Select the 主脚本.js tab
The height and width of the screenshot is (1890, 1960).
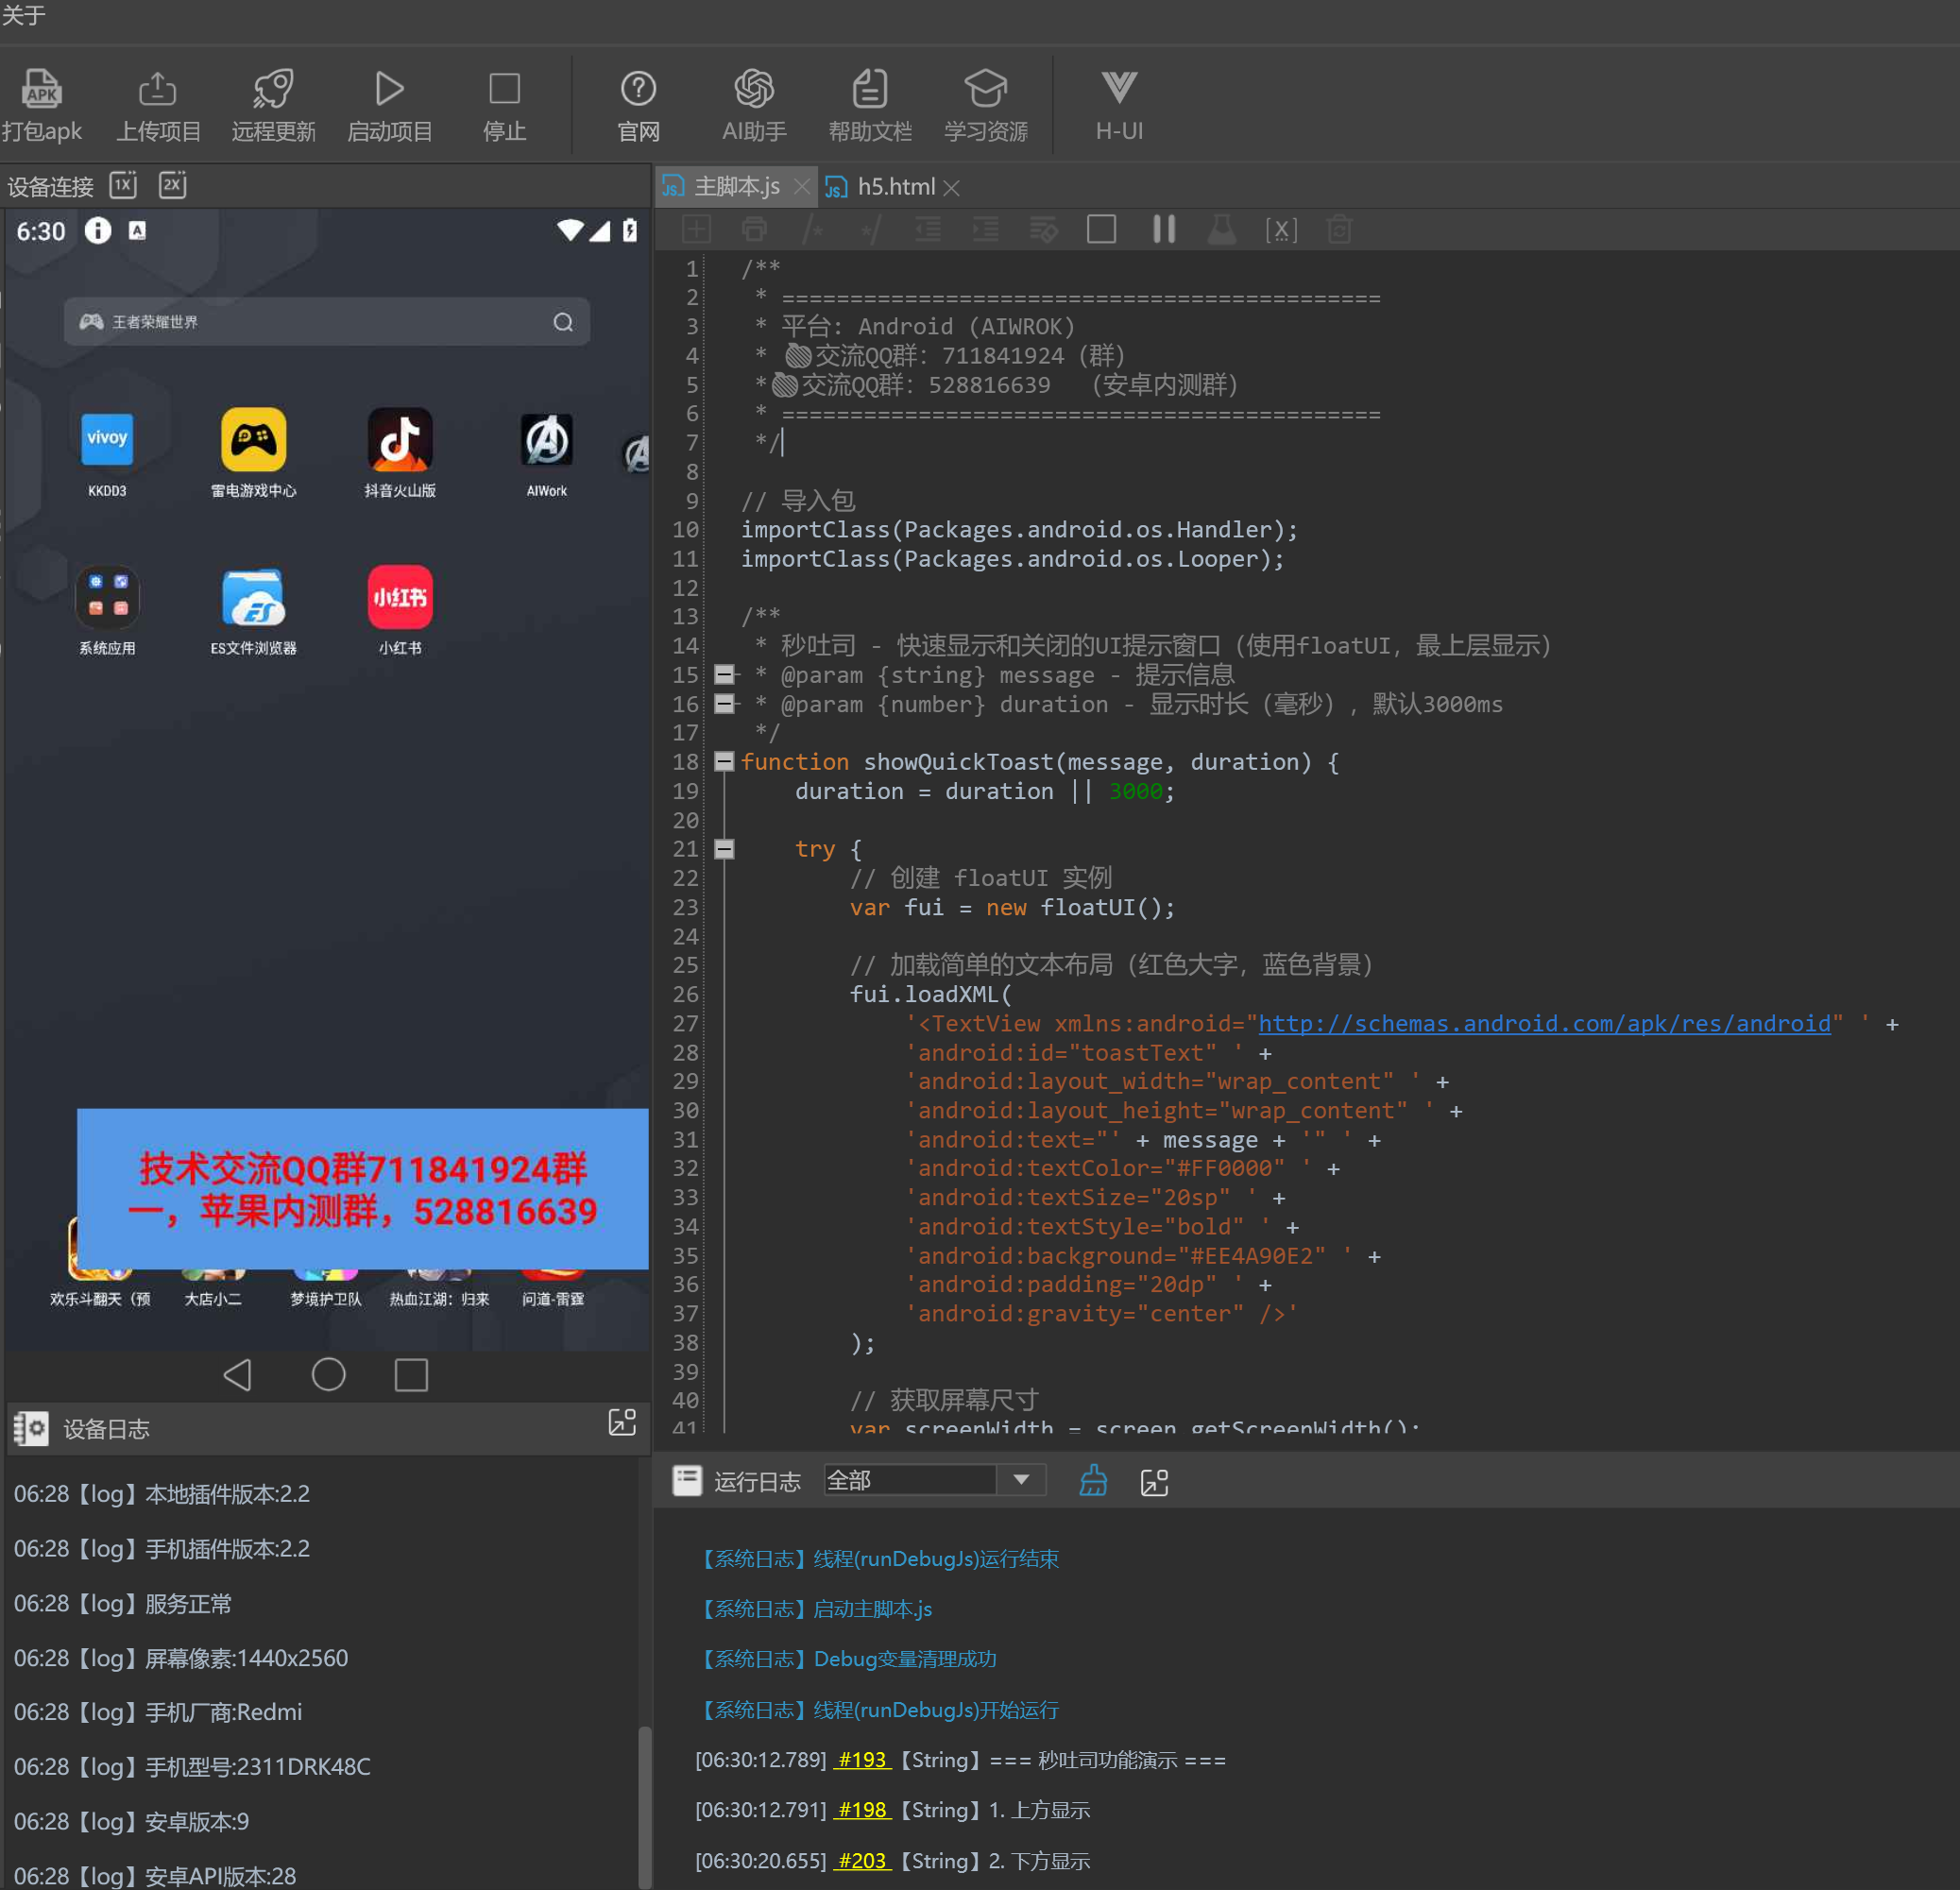(735, 187)
